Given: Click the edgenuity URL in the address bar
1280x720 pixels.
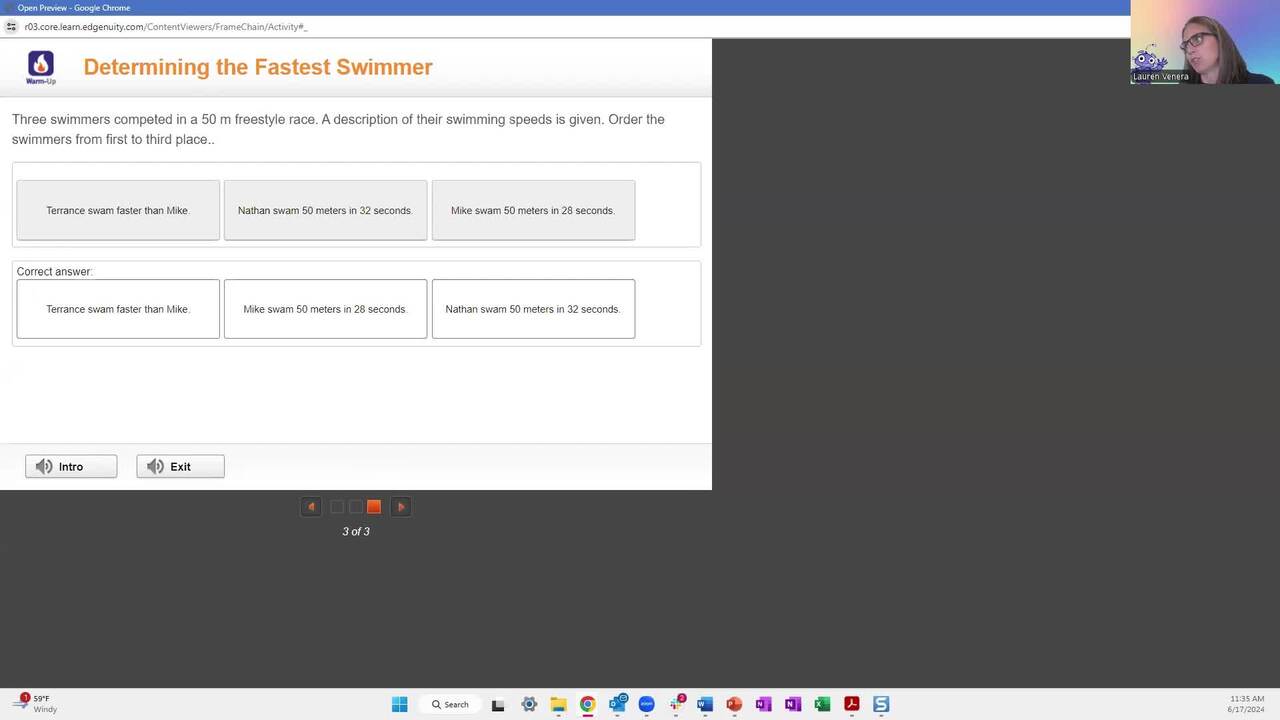Looking at the screenshot, I should coord(166,27).
